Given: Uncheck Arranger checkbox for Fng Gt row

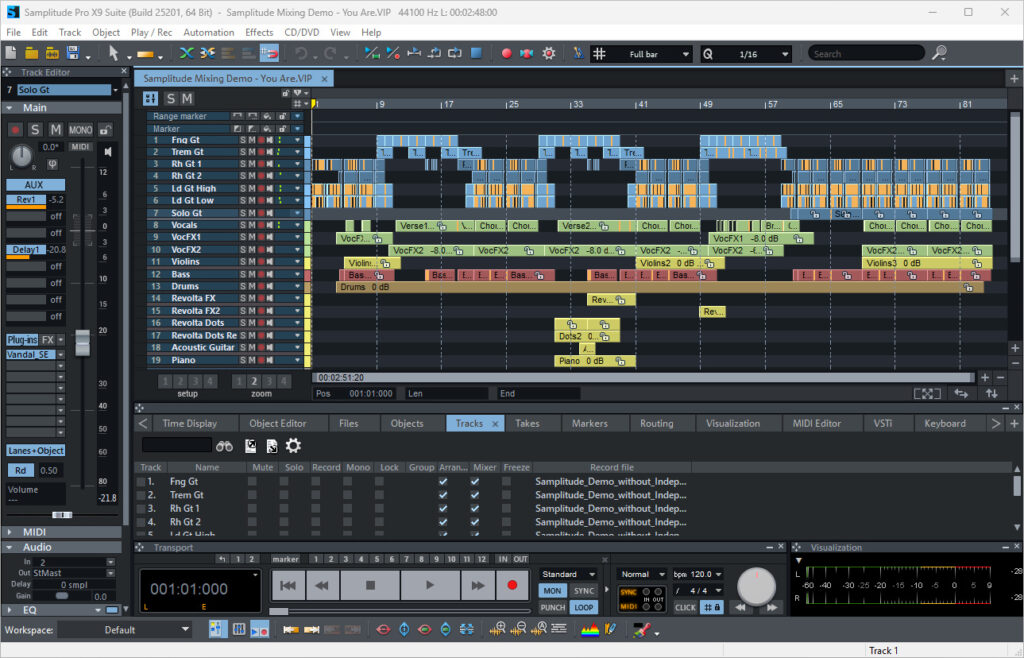Looking at the screenshot, I should coord(443,482).
